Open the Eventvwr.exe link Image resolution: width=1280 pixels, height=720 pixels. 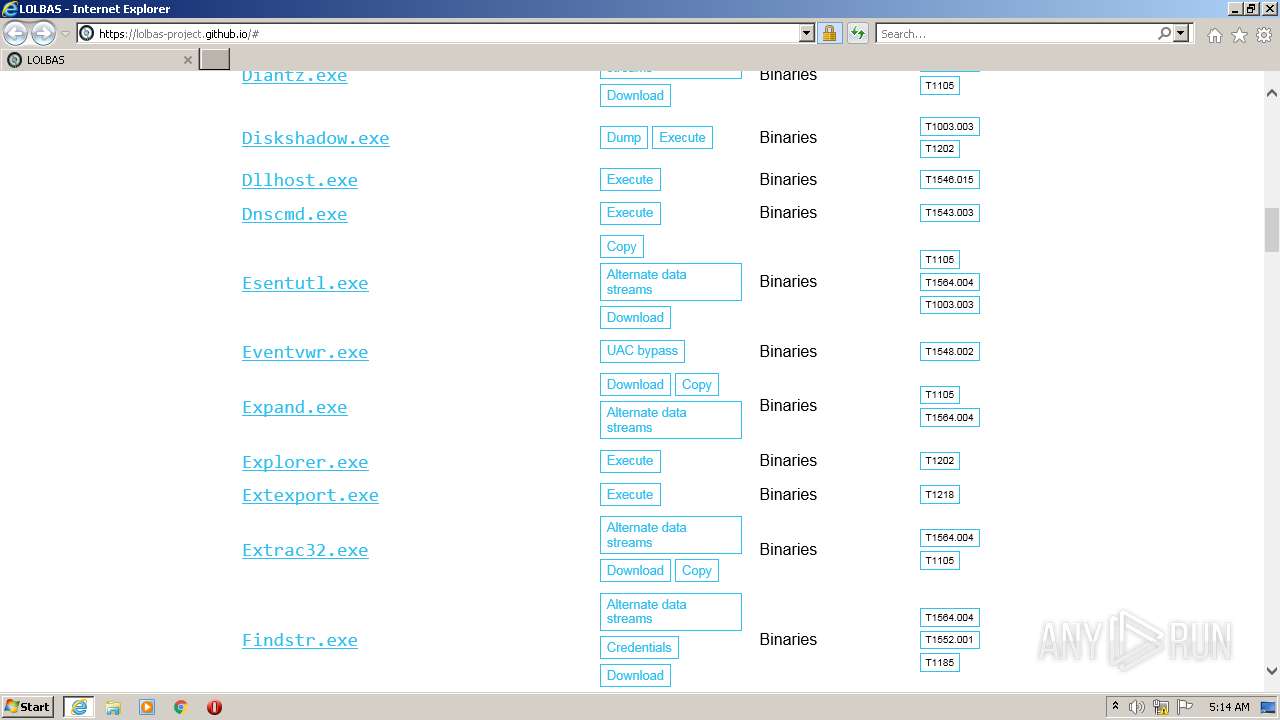coord(305,352)
